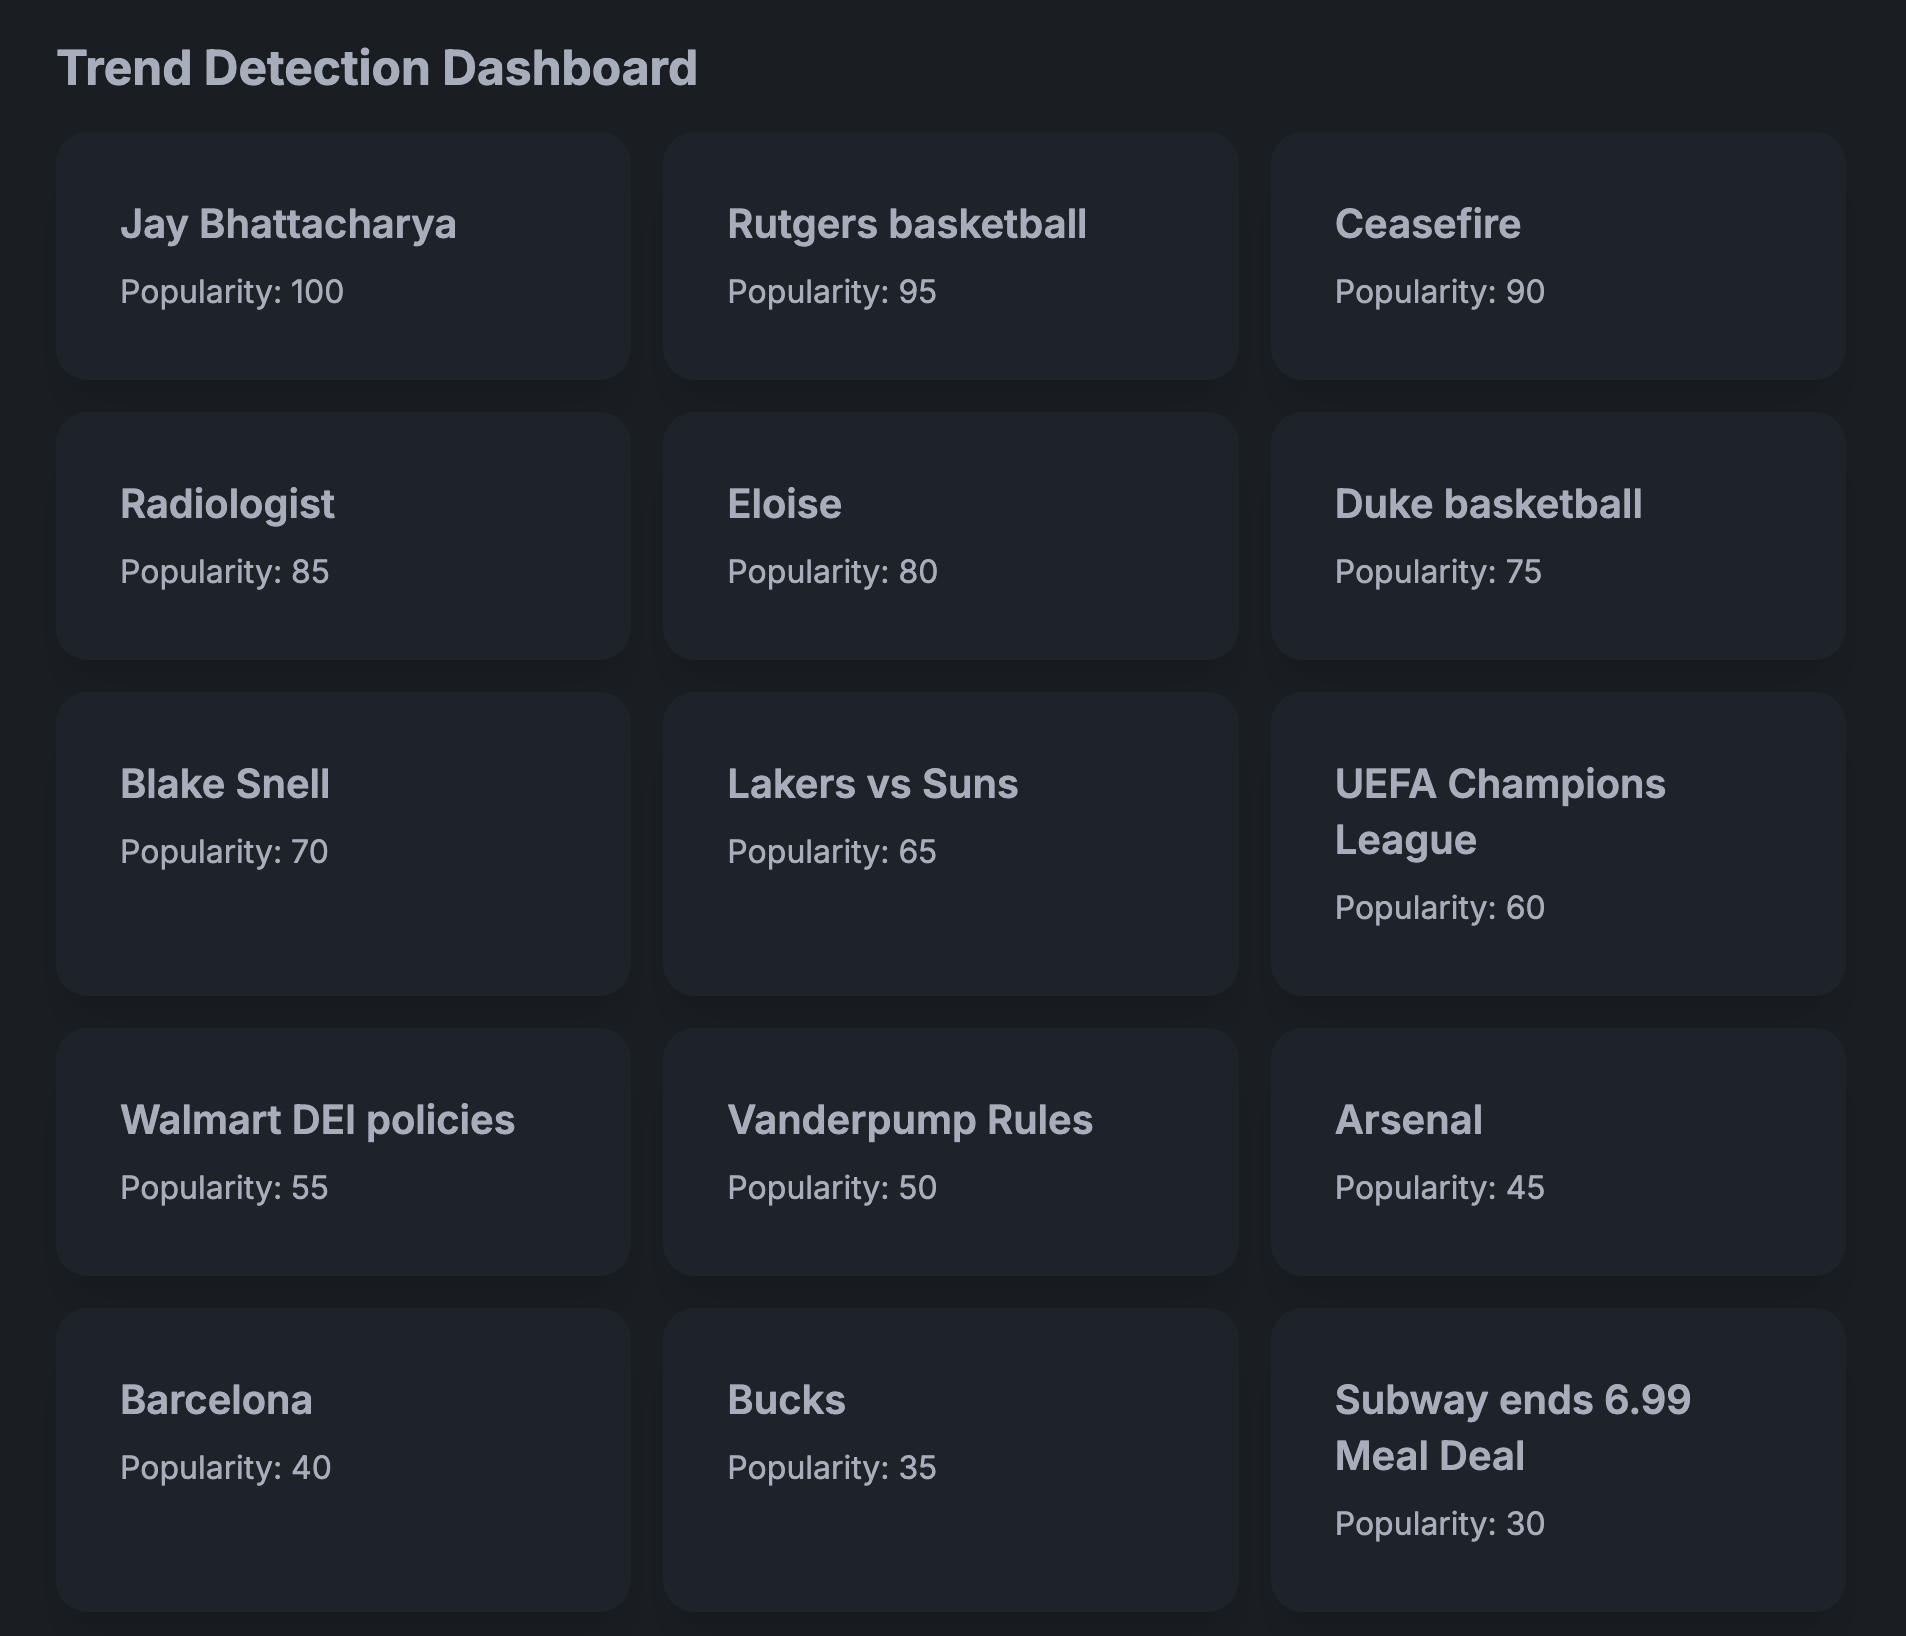
Task: Open the Radiologist trend card
Action: (343, 536)
